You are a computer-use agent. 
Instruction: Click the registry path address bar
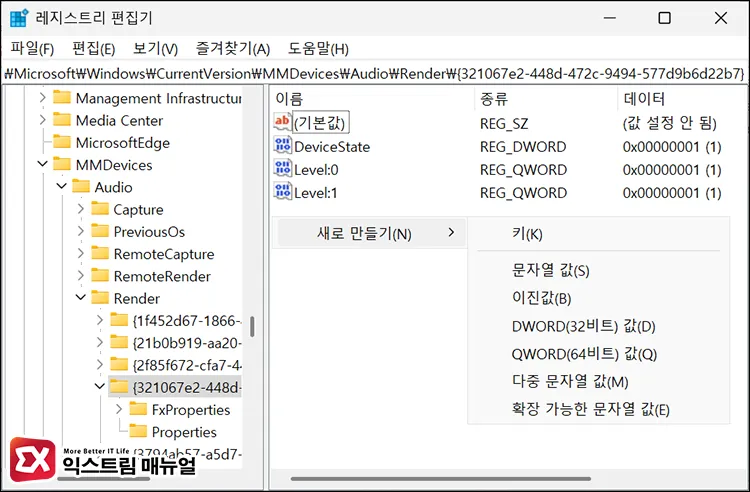coord(375,74)
